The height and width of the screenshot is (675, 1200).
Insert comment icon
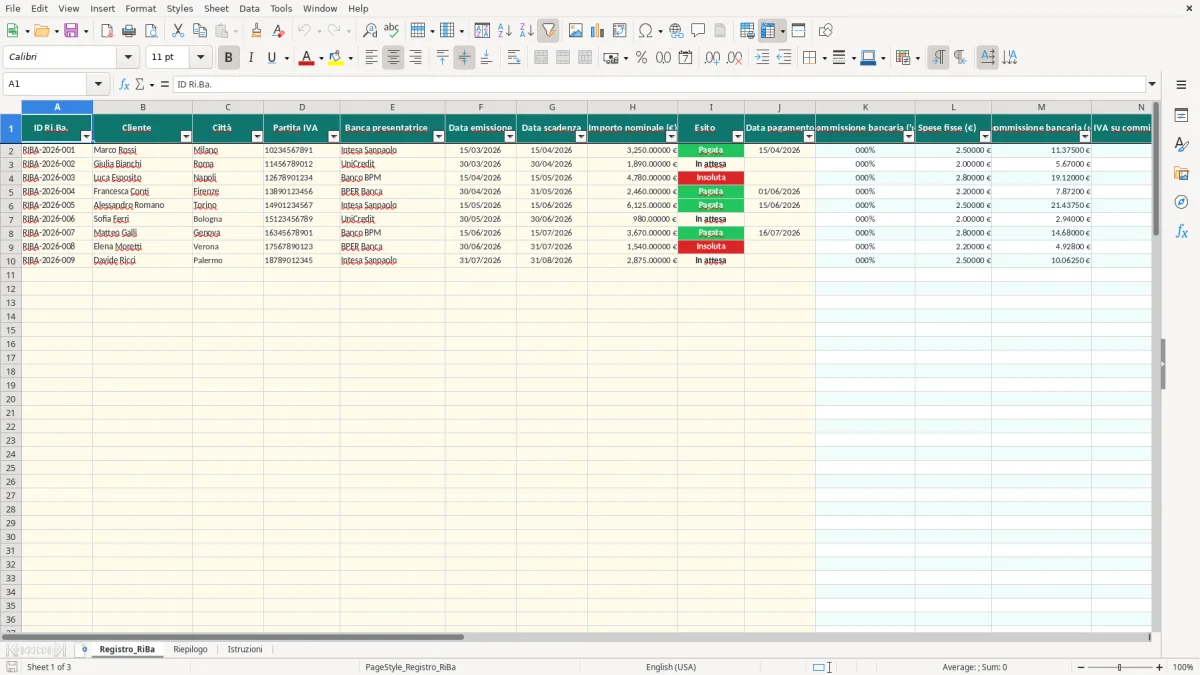click(x=698, y=31)
